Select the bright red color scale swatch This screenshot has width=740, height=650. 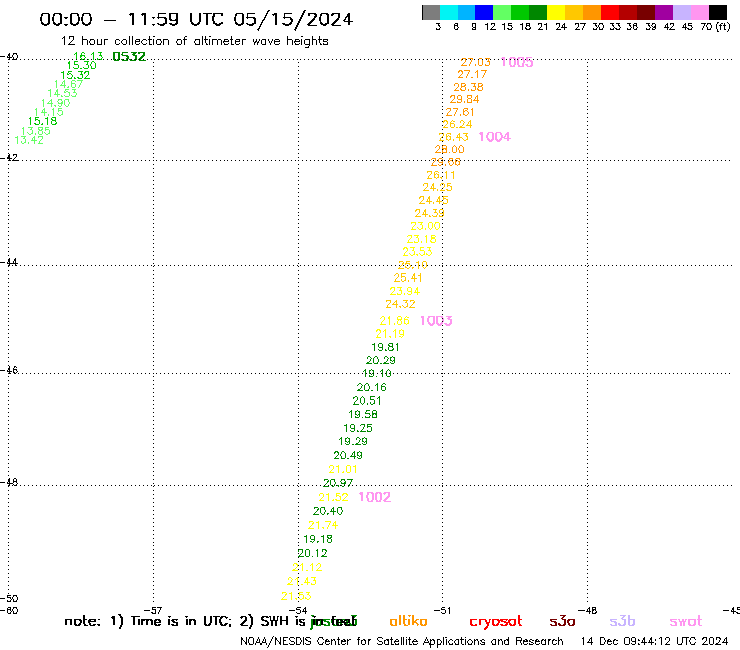click(x=610, y=12)
